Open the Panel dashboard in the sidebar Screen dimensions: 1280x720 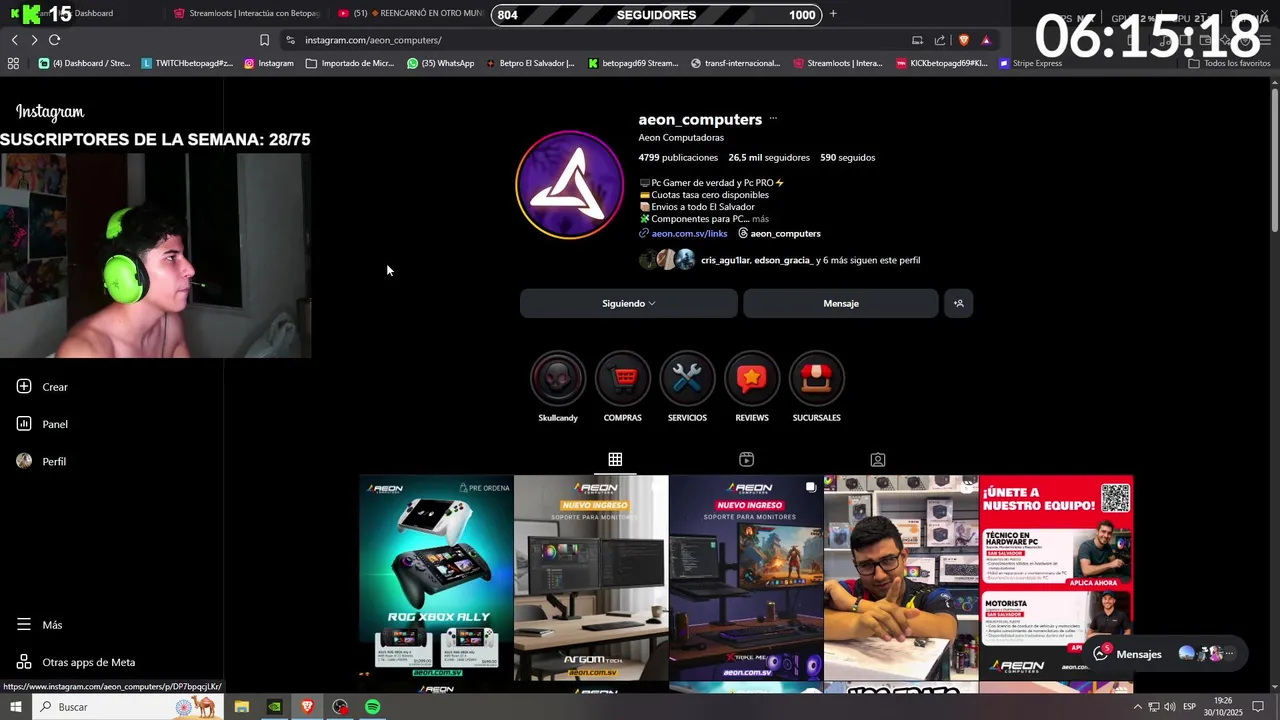42,424
